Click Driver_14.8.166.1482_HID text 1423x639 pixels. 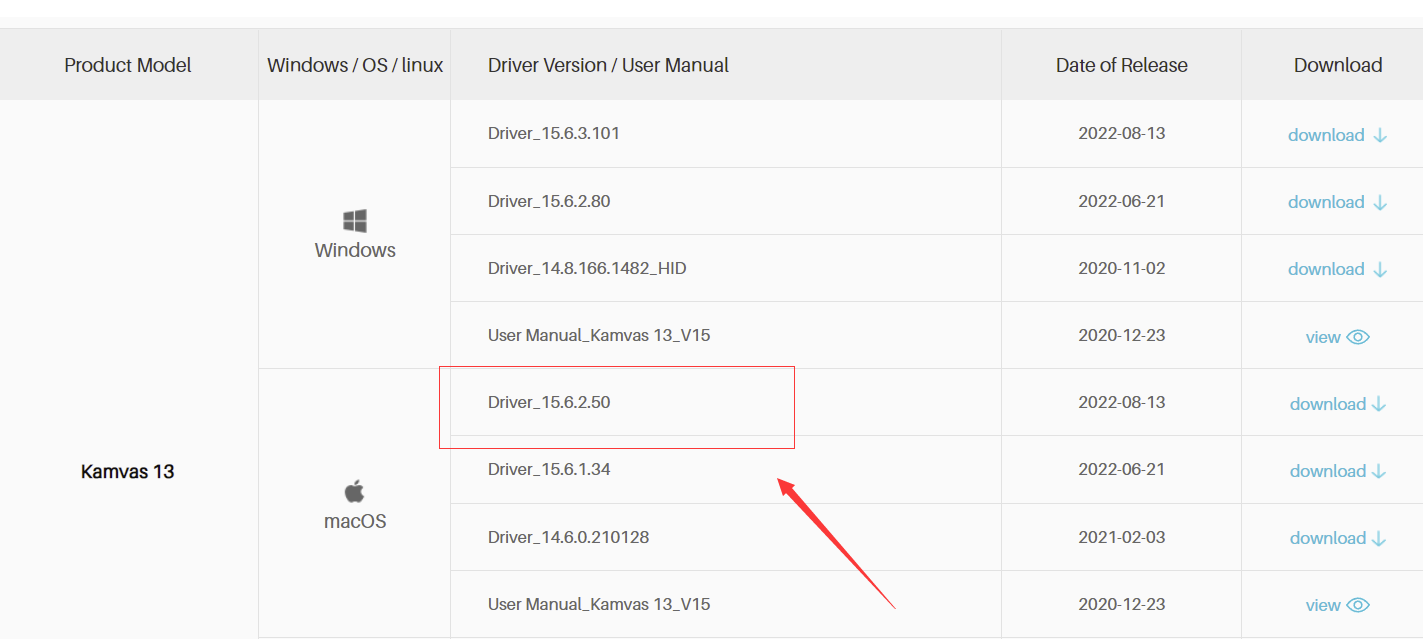[587, 268]
